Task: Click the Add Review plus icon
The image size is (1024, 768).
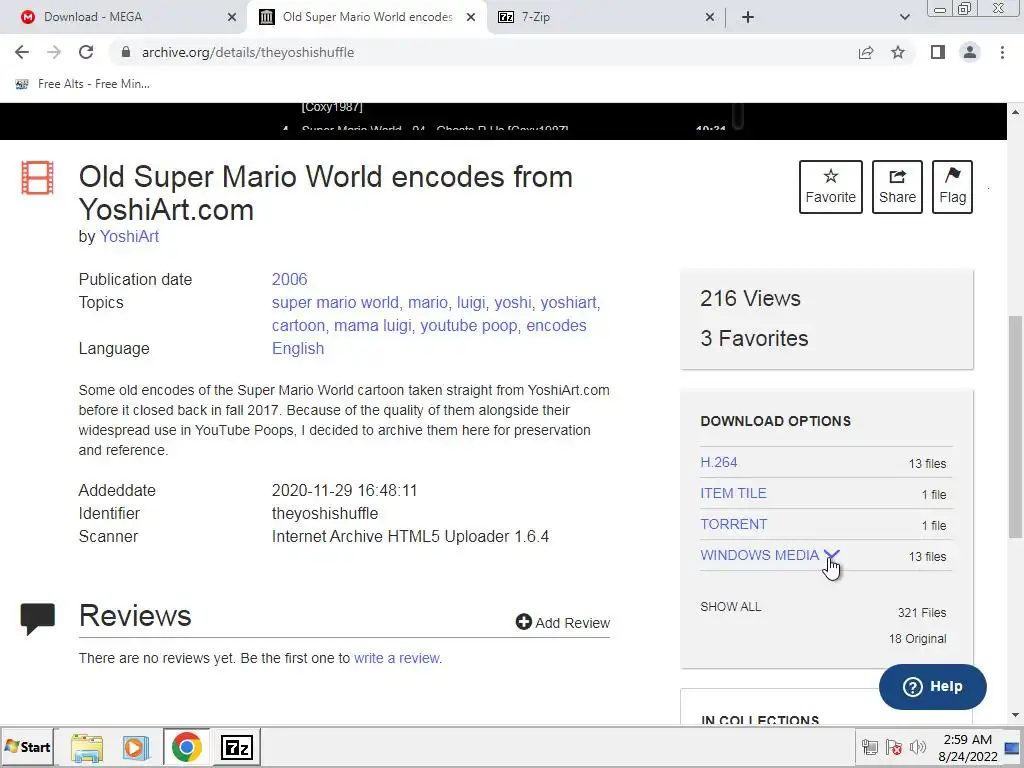Action: point(523,622)
